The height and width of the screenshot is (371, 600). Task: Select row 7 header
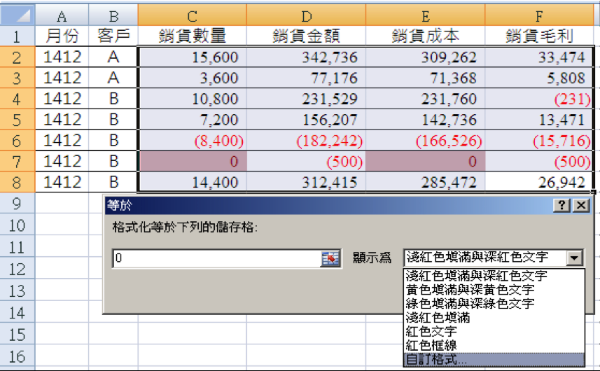(x=18, y=161)
